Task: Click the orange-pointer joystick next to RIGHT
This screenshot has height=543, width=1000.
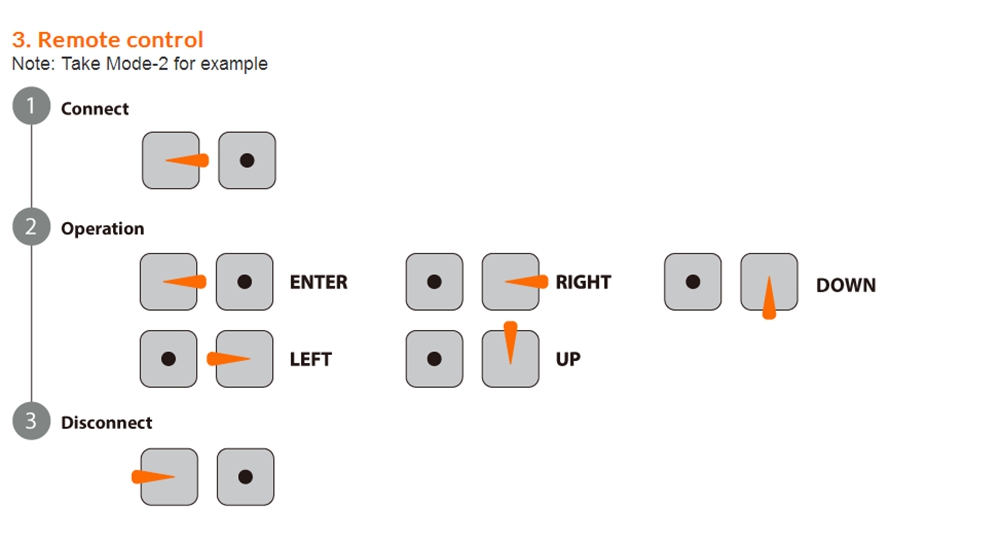Action: click(x=511, y=281)
